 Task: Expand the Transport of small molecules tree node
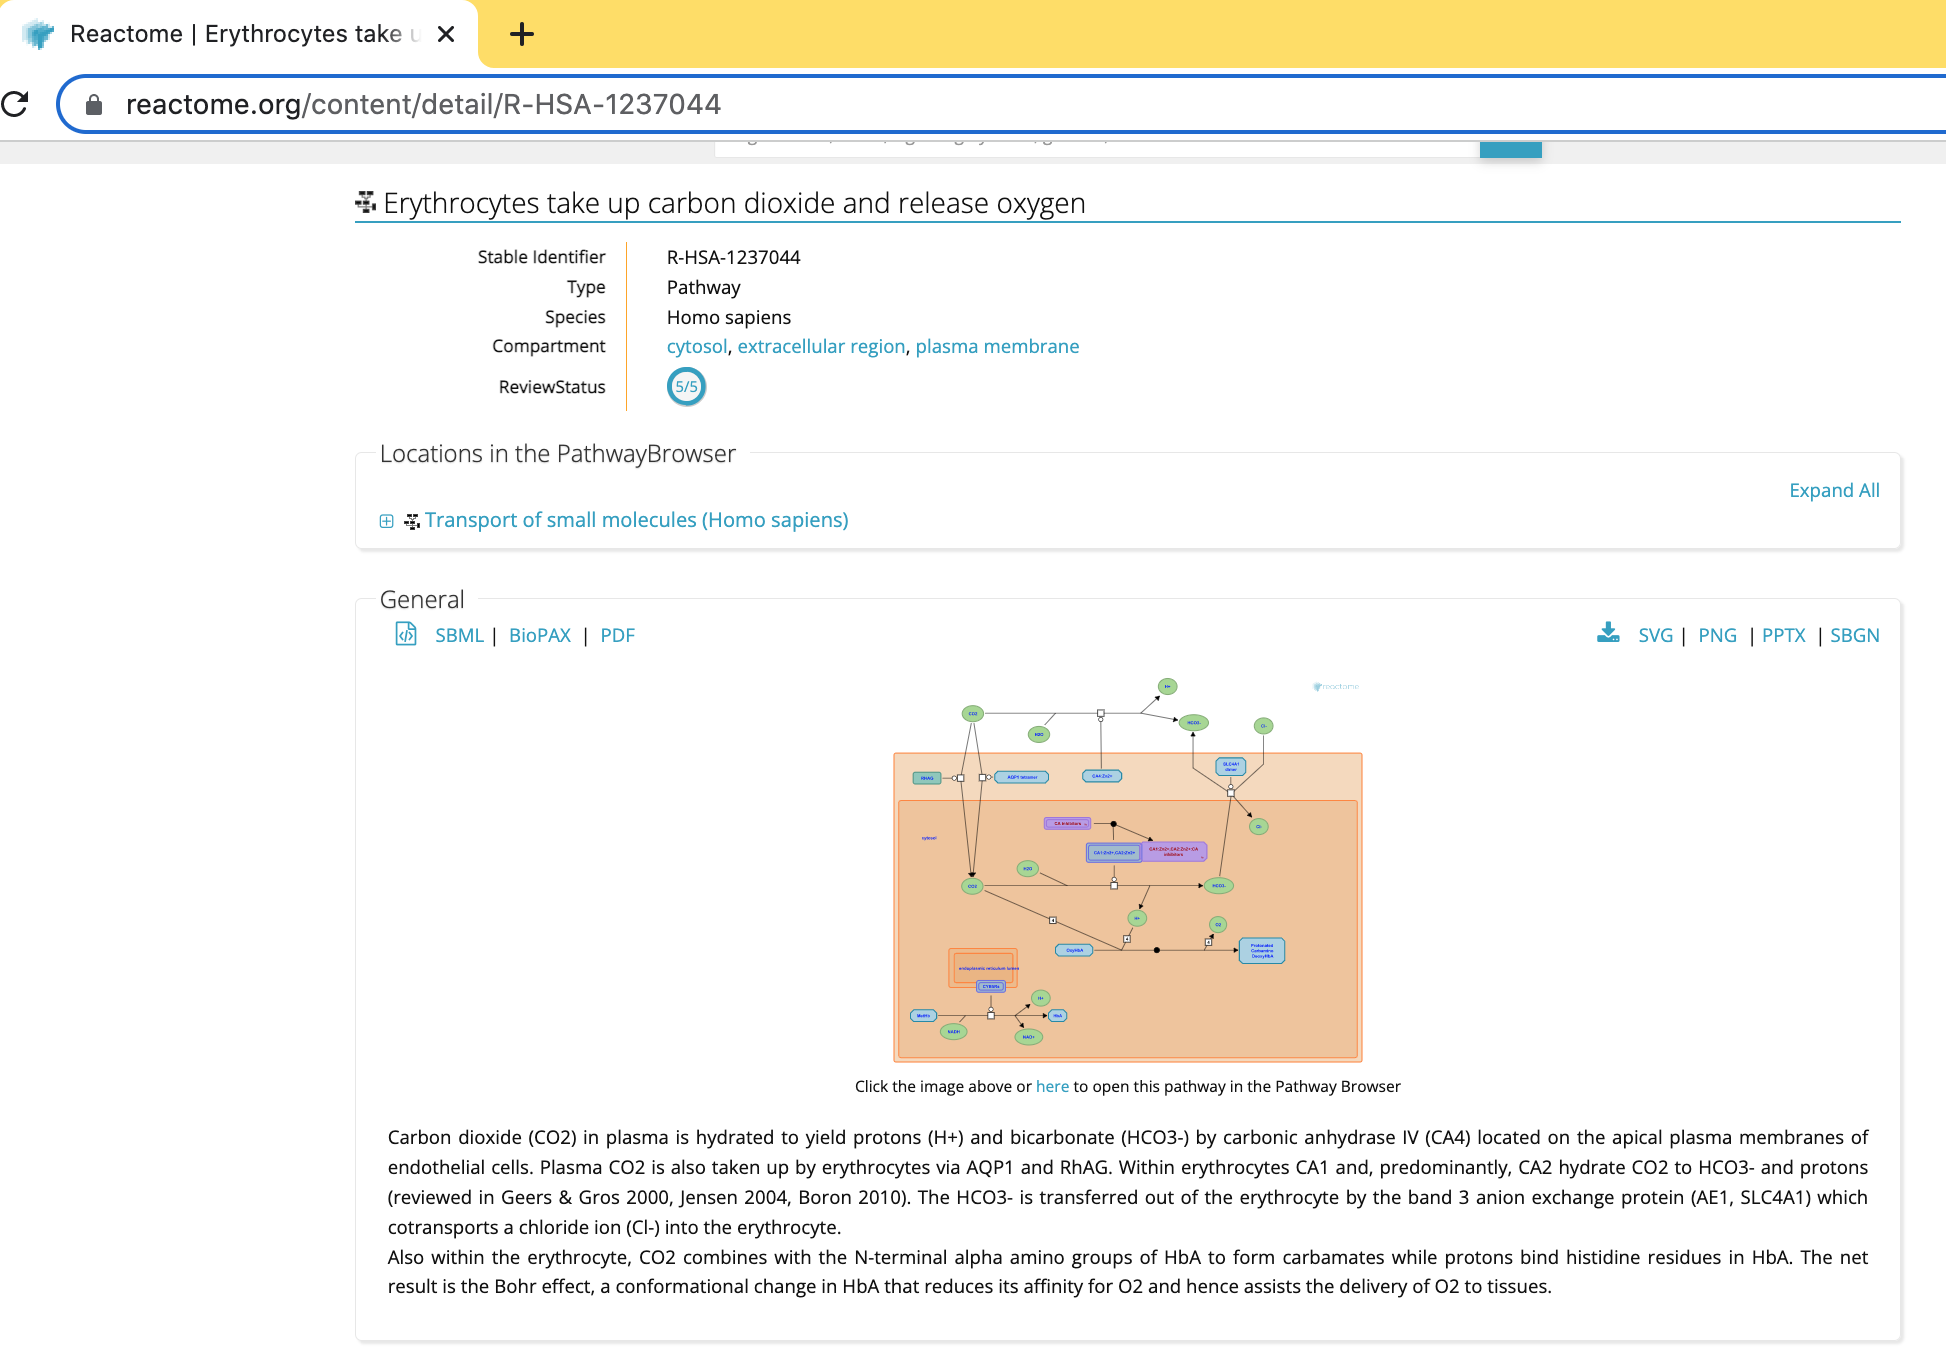point(386,521)
